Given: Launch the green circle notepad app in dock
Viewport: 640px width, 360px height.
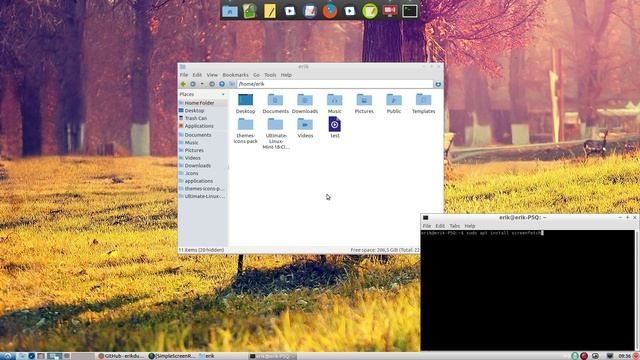Looking at the screenshot, I should pos(370,11).
